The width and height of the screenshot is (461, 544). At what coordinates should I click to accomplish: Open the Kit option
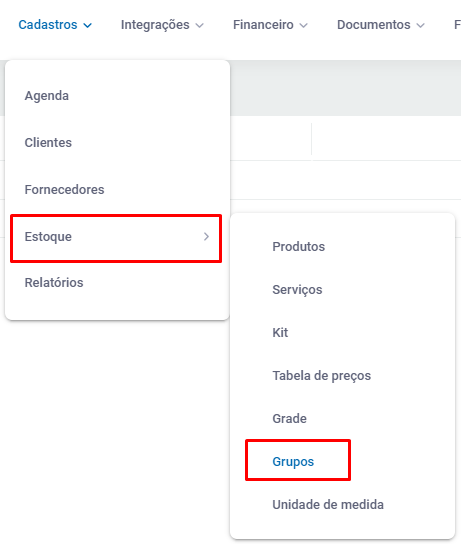[280, 333]
